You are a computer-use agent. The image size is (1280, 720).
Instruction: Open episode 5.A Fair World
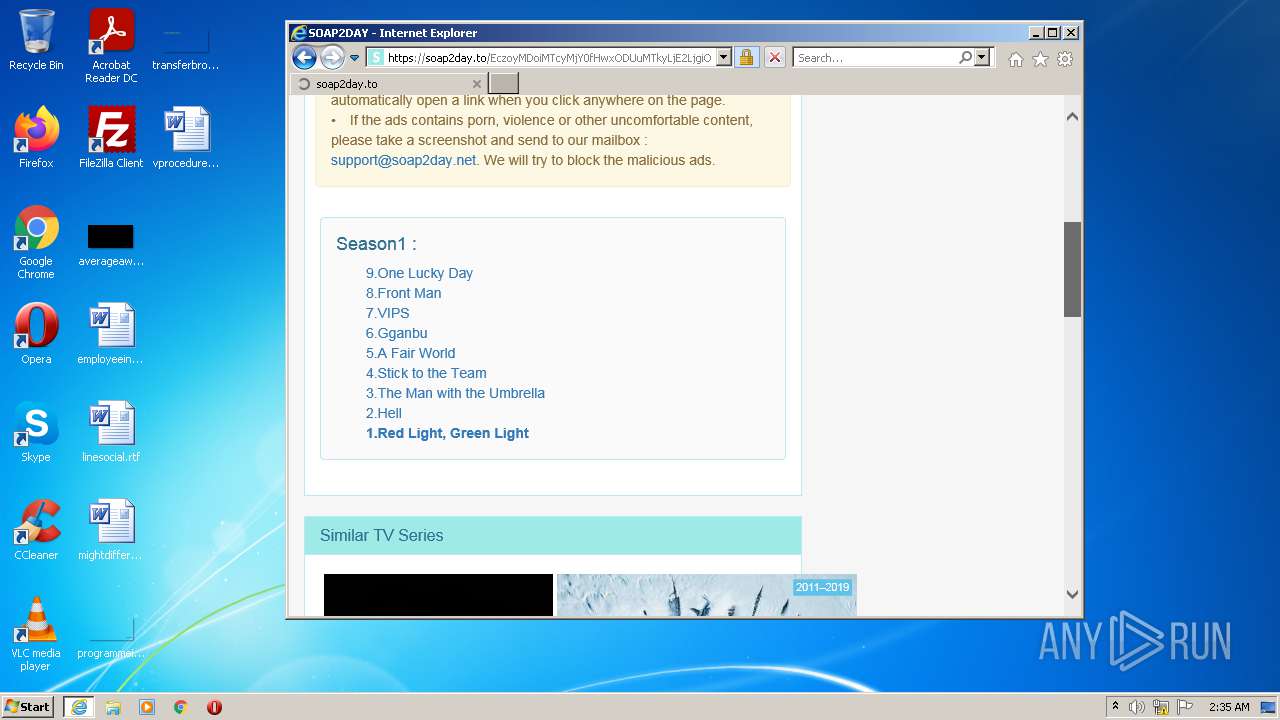[x=410, y=353]
